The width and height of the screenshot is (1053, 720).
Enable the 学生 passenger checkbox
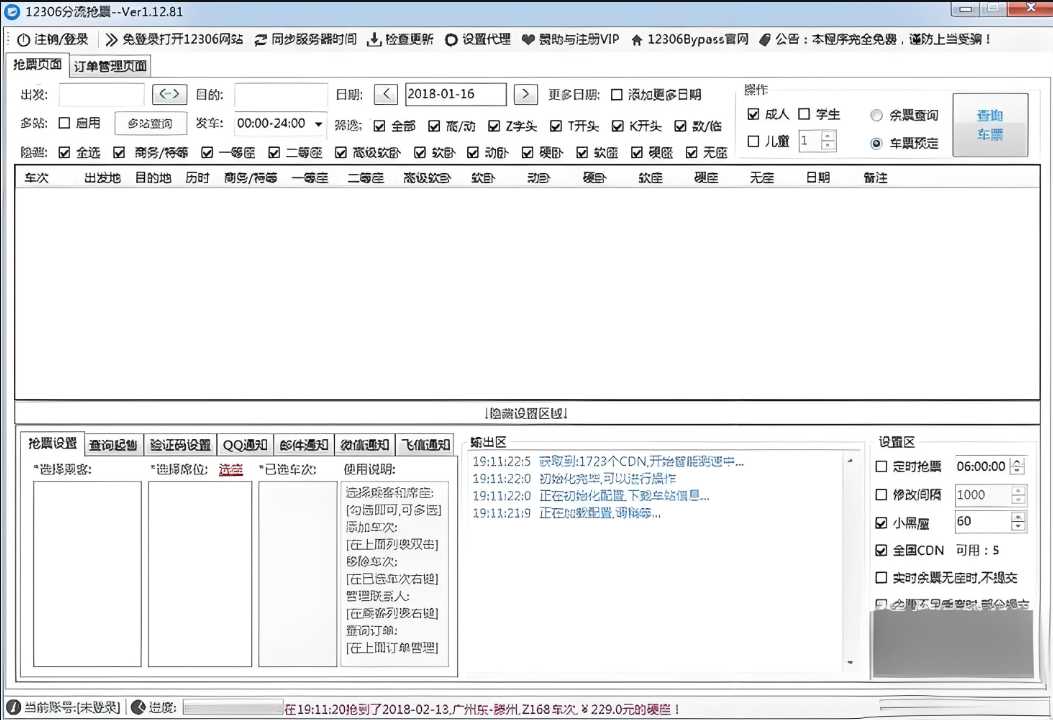click(x=804, y=114)
